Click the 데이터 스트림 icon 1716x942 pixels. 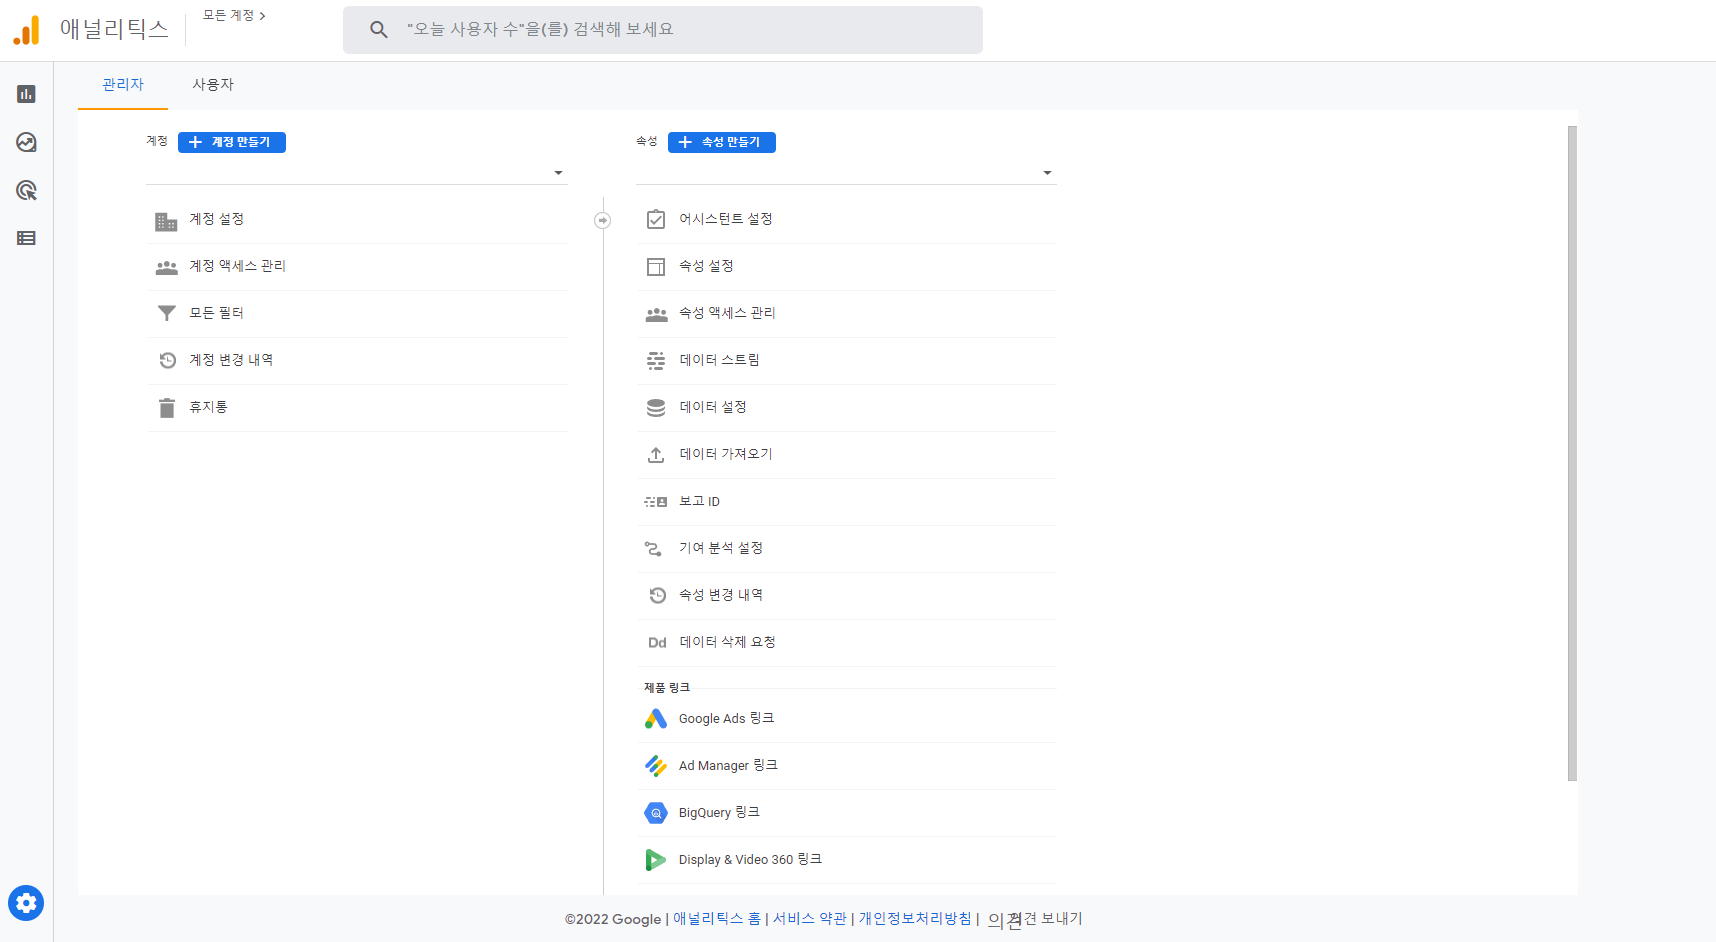coord(656,361)
